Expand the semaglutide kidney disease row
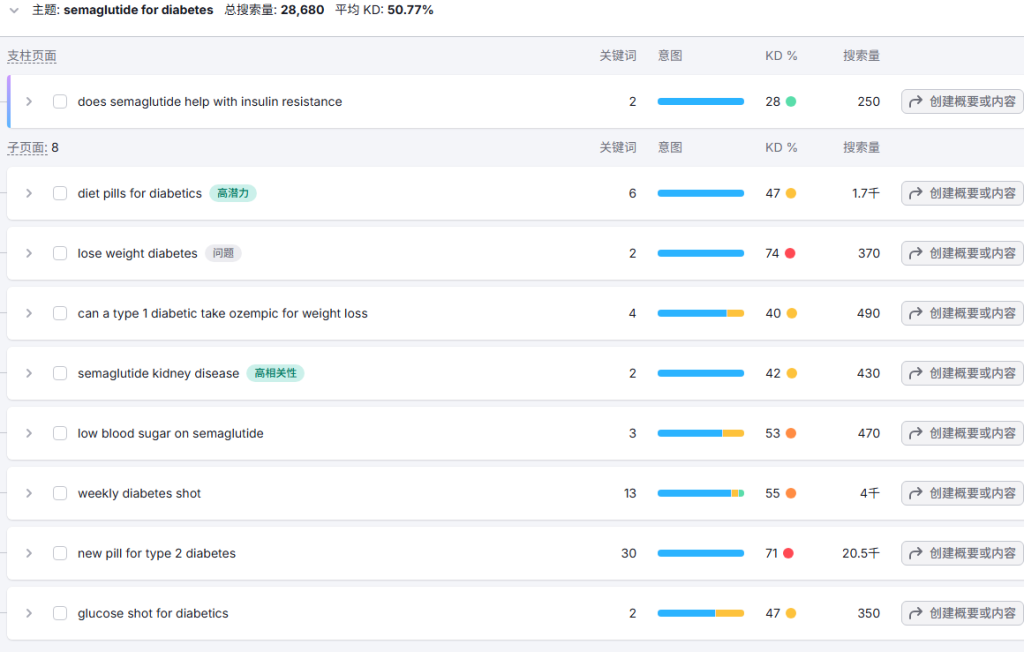The width and height of the screenshot is (1024, 652). click(29, 373)
